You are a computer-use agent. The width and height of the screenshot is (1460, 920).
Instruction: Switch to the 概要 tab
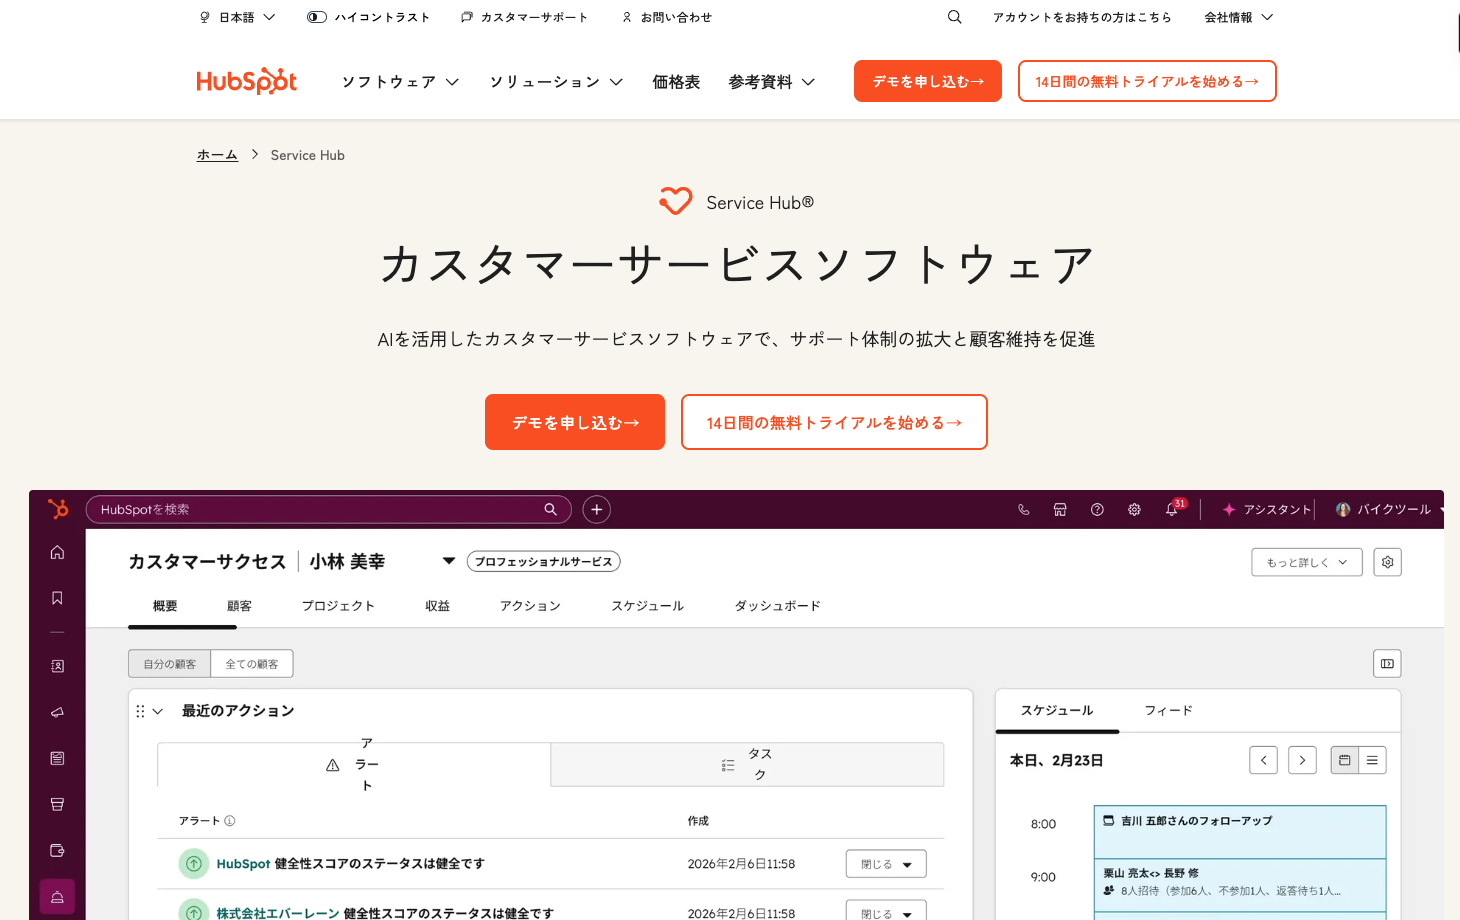pyautogui.click(x=165, y=606)
